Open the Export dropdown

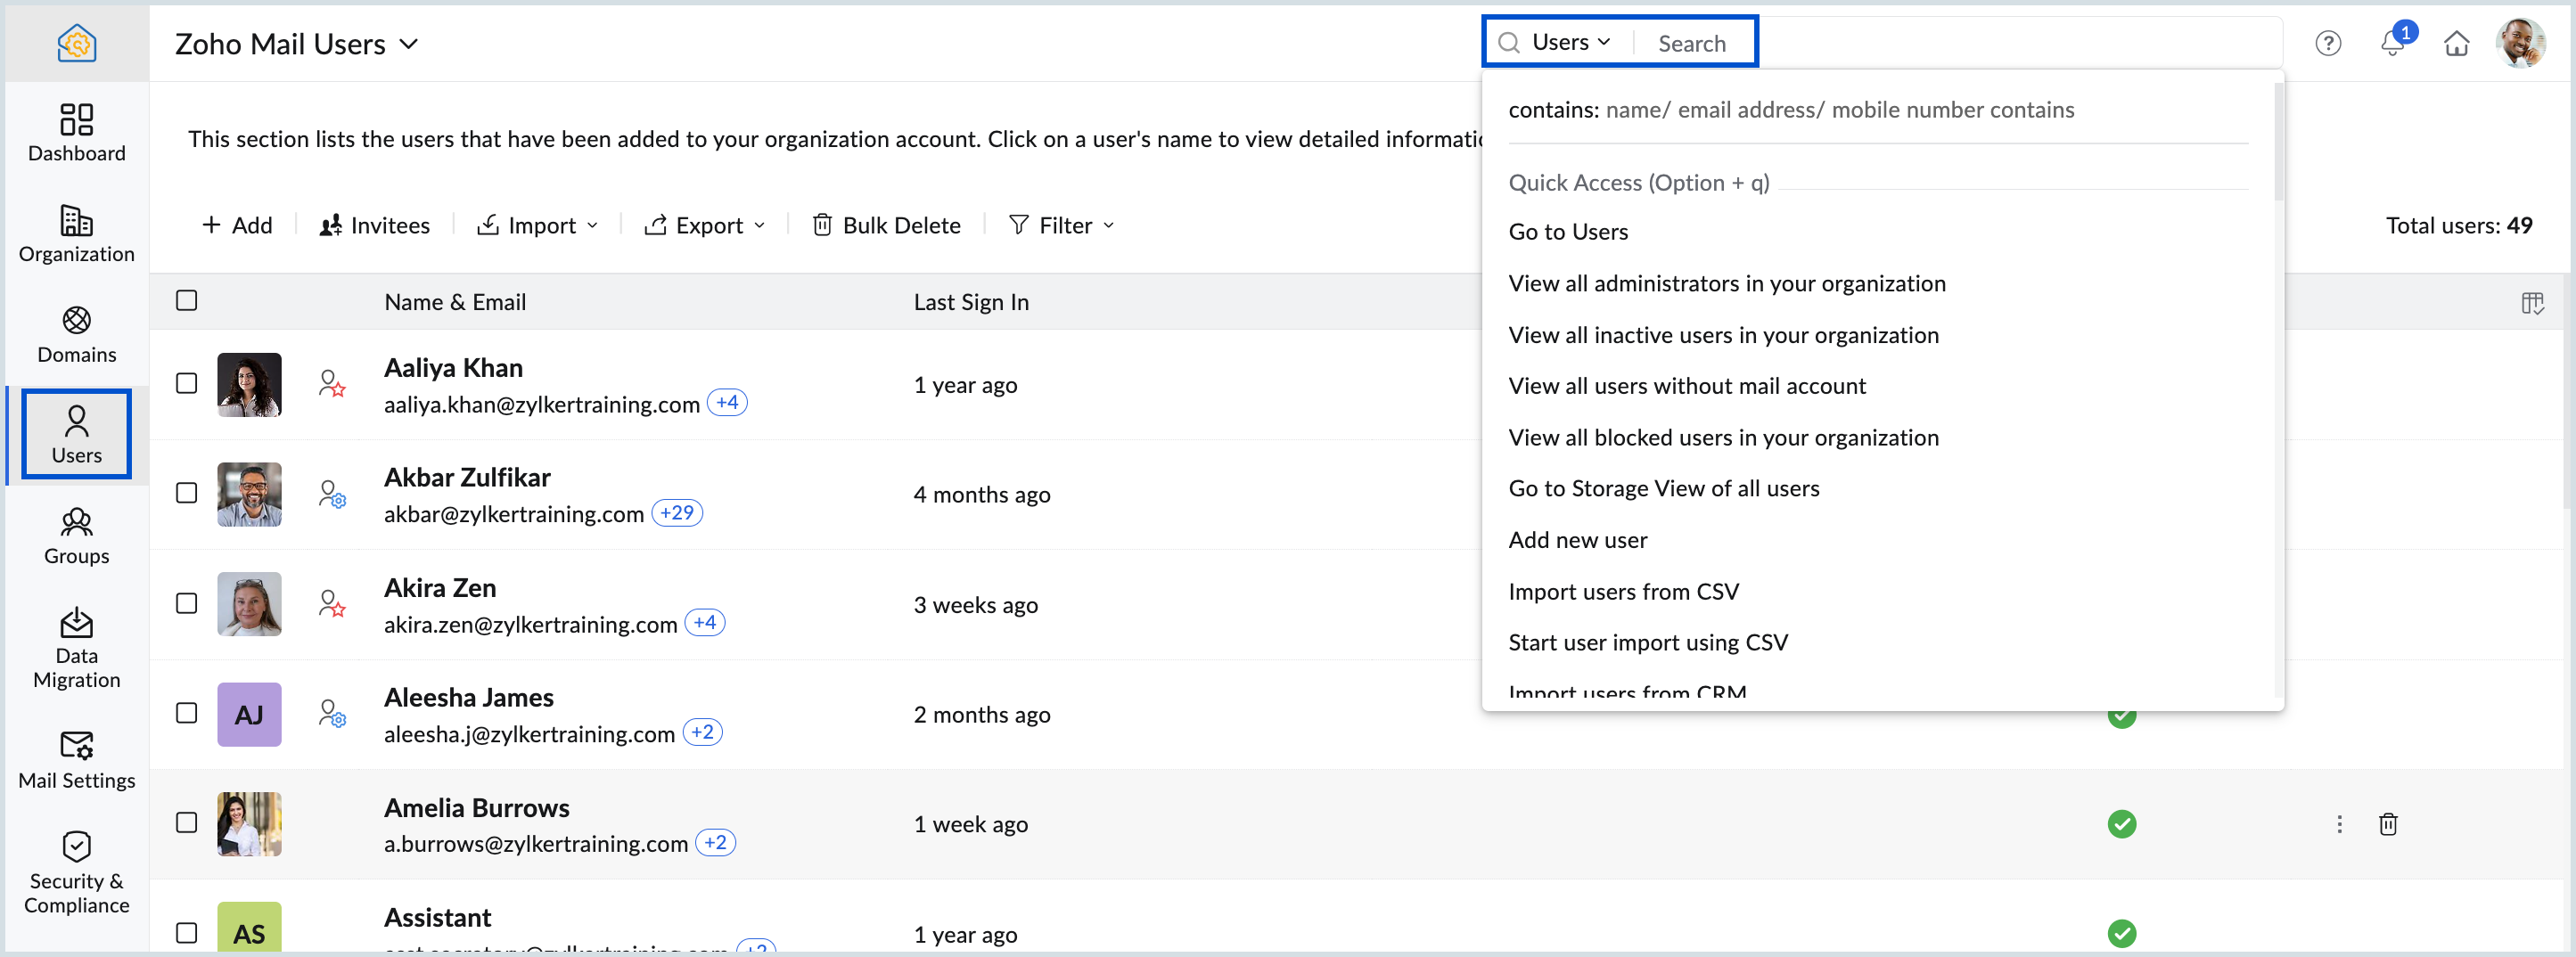click(x=706, y=225)
